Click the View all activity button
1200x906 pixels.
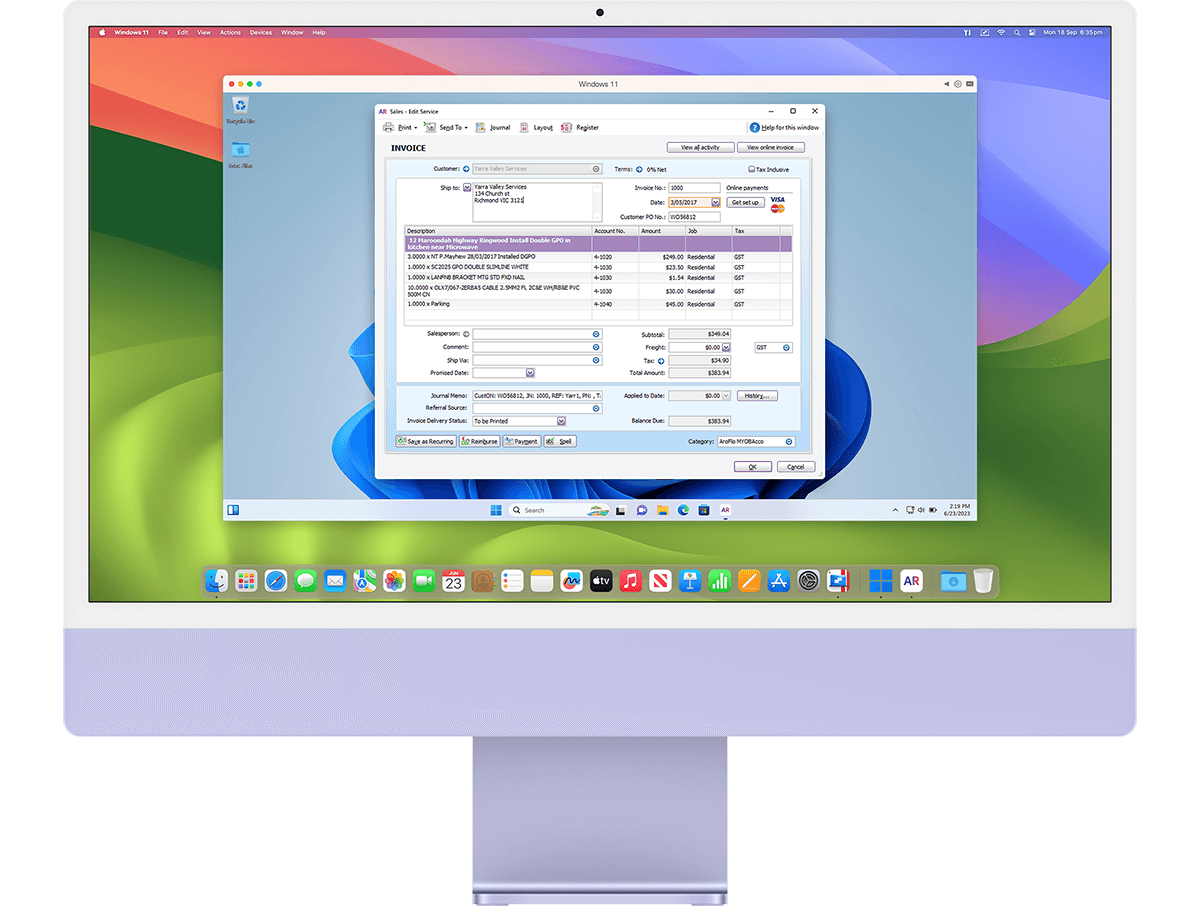click(x=700, y=147)
